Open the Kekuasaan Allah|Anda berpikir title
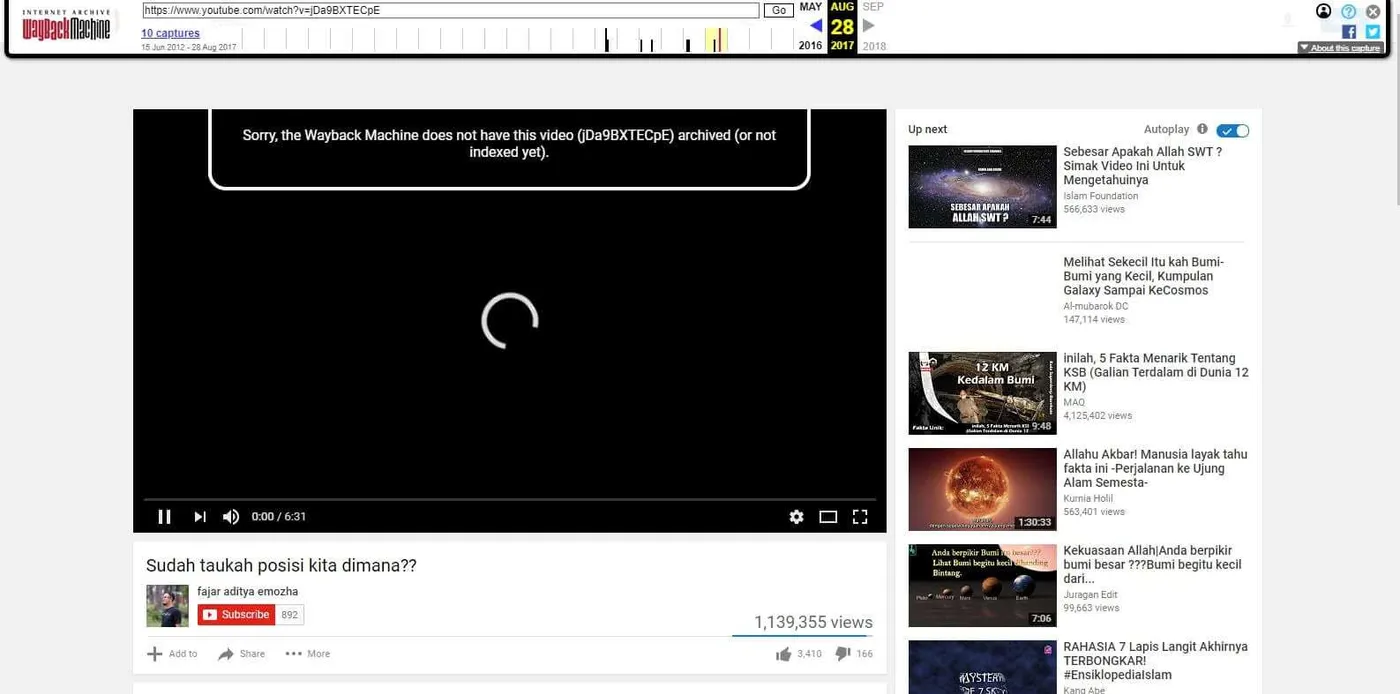1400x694 pixels. (1152, 564)
